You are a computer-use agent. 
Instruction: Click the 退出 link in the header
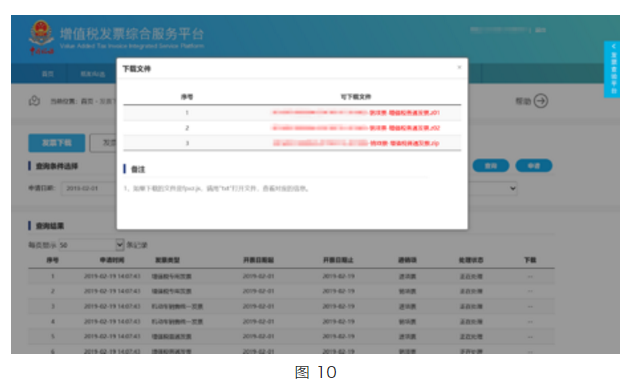click(540, 30)
